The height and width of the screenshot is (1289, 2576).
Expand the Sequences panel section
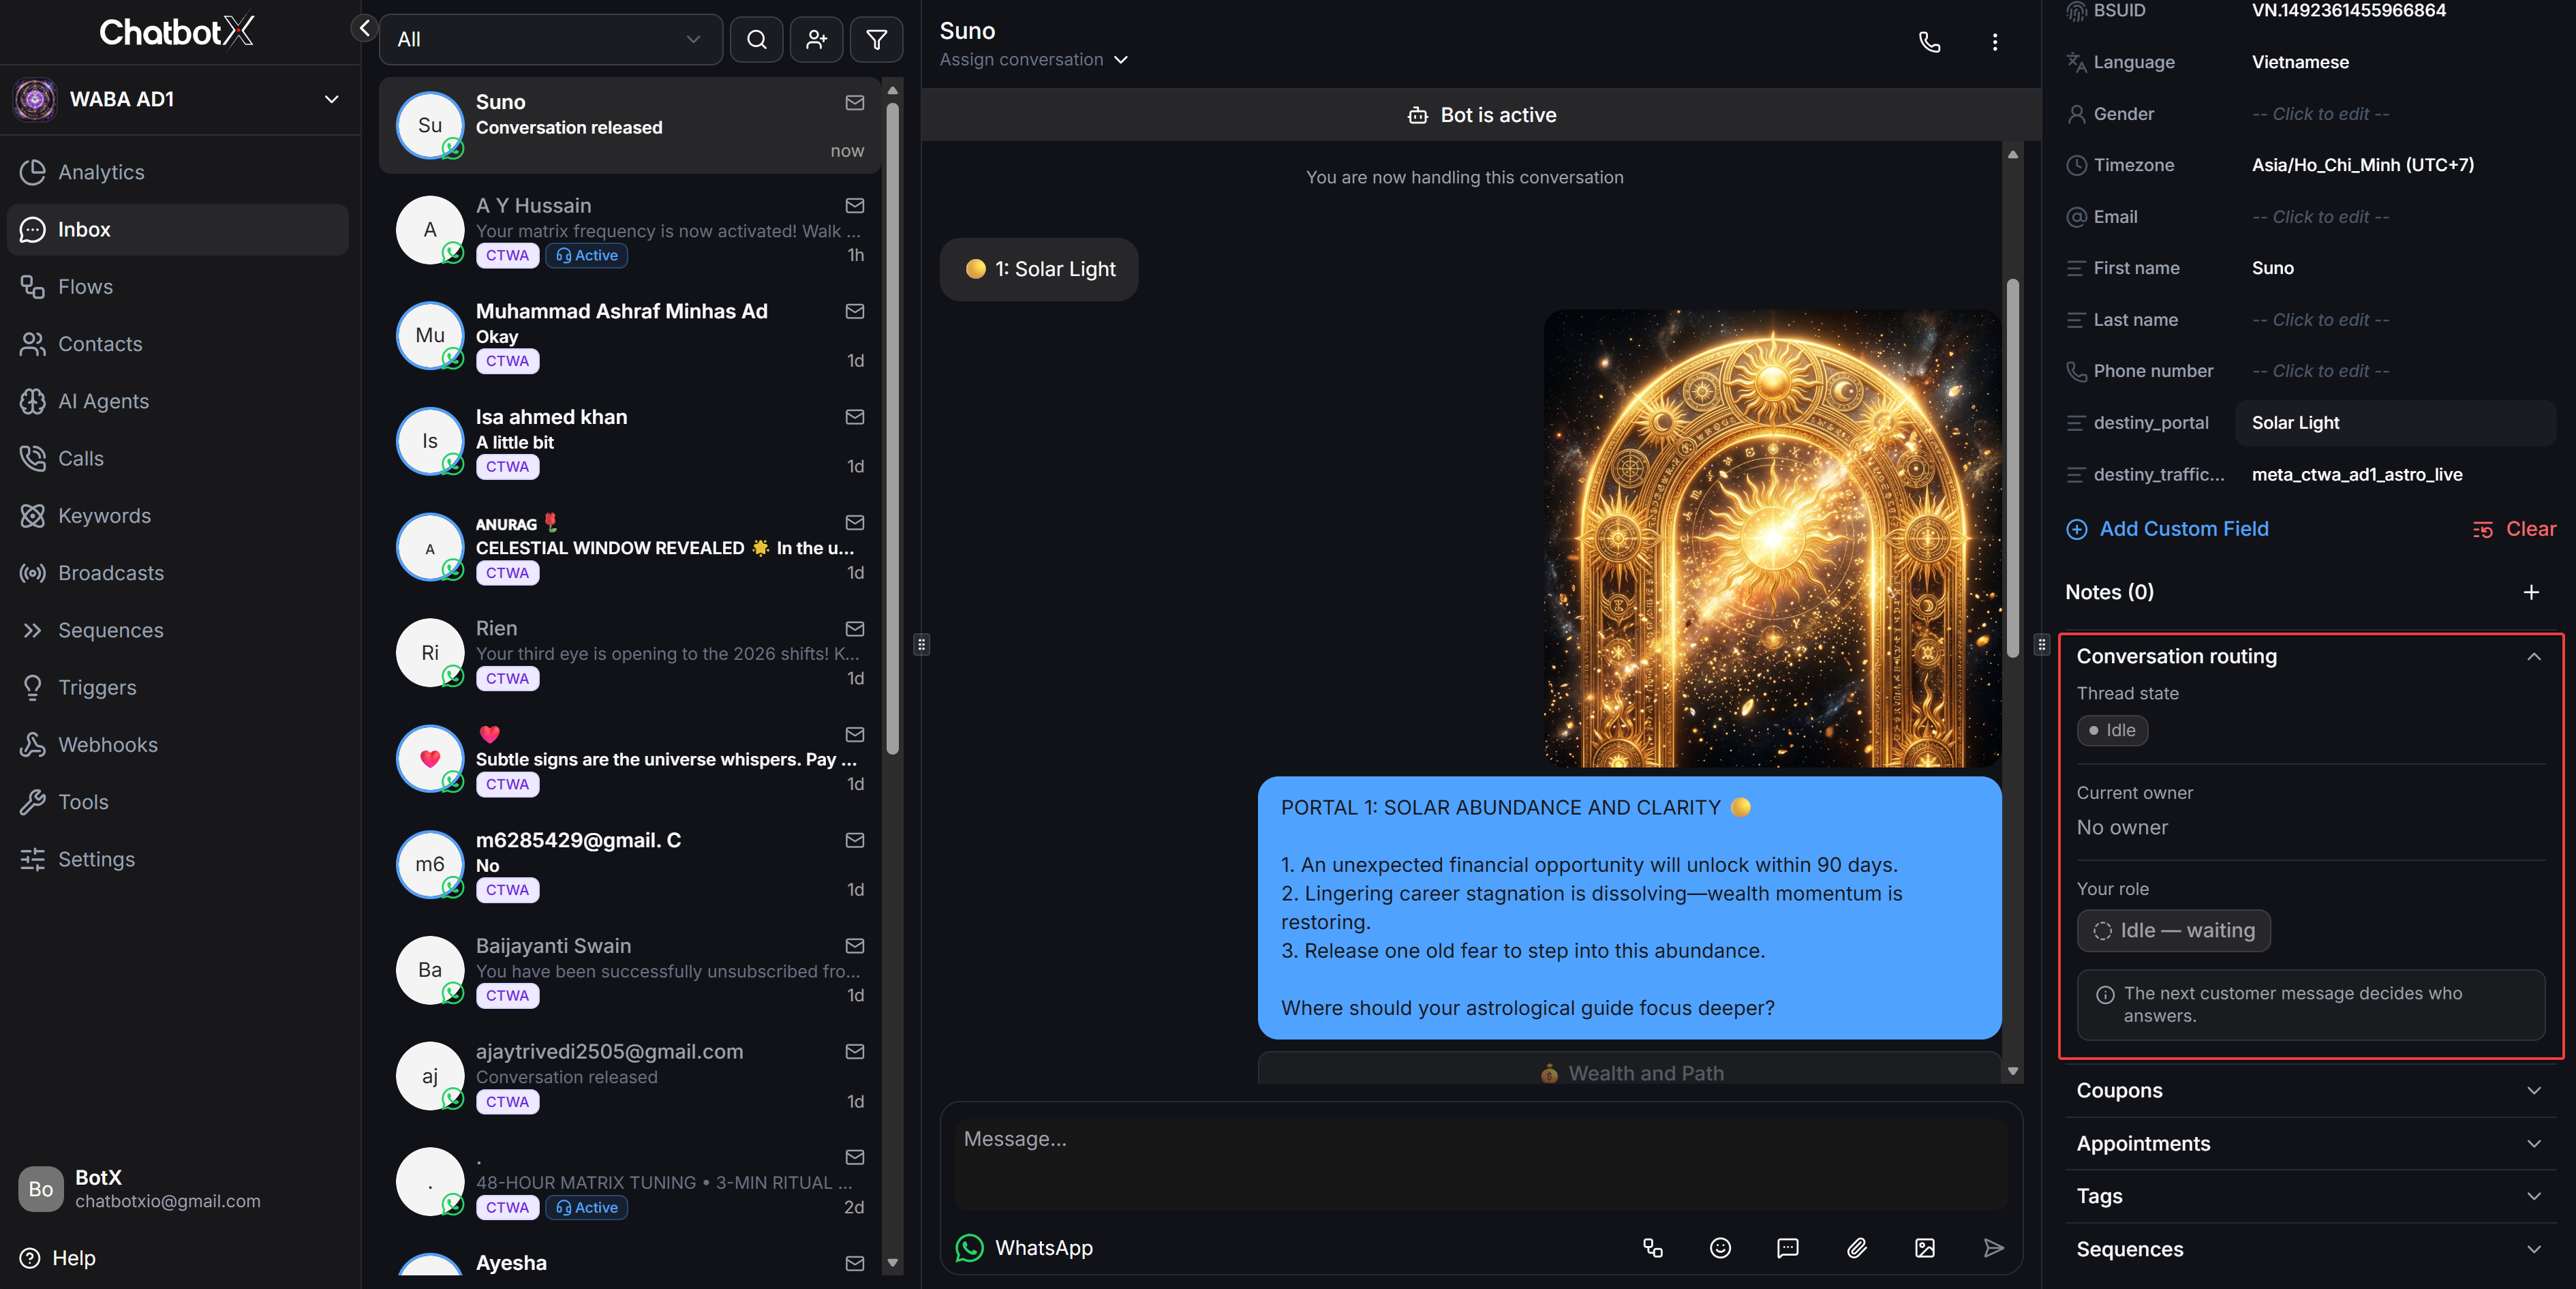tap(2310, 1249)
